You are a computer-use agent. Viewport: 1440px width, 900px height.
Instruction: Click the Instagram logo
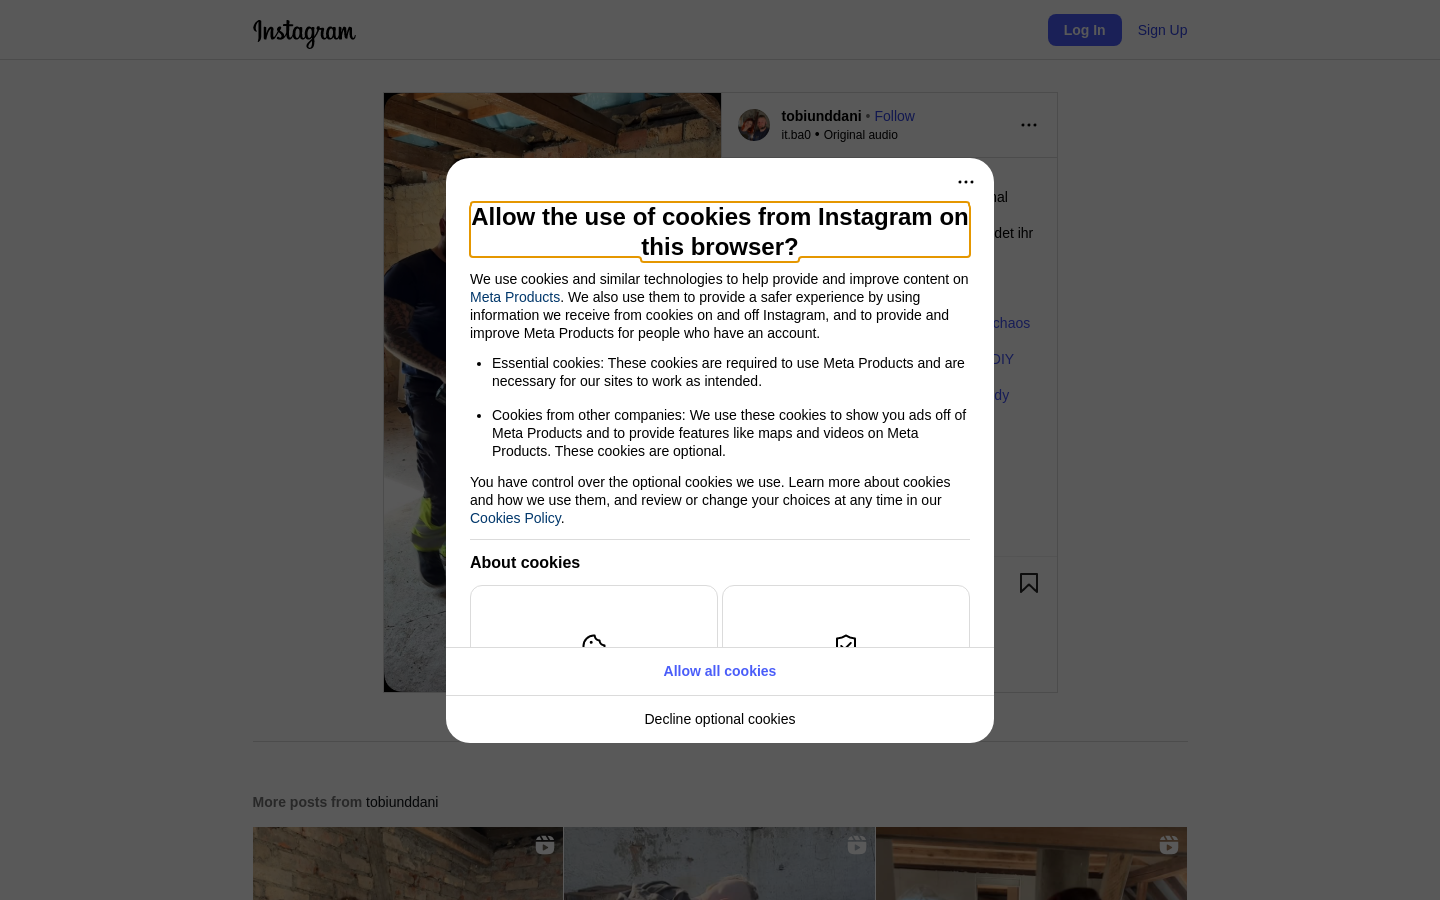pyautogui.click(x=304, y=32)
